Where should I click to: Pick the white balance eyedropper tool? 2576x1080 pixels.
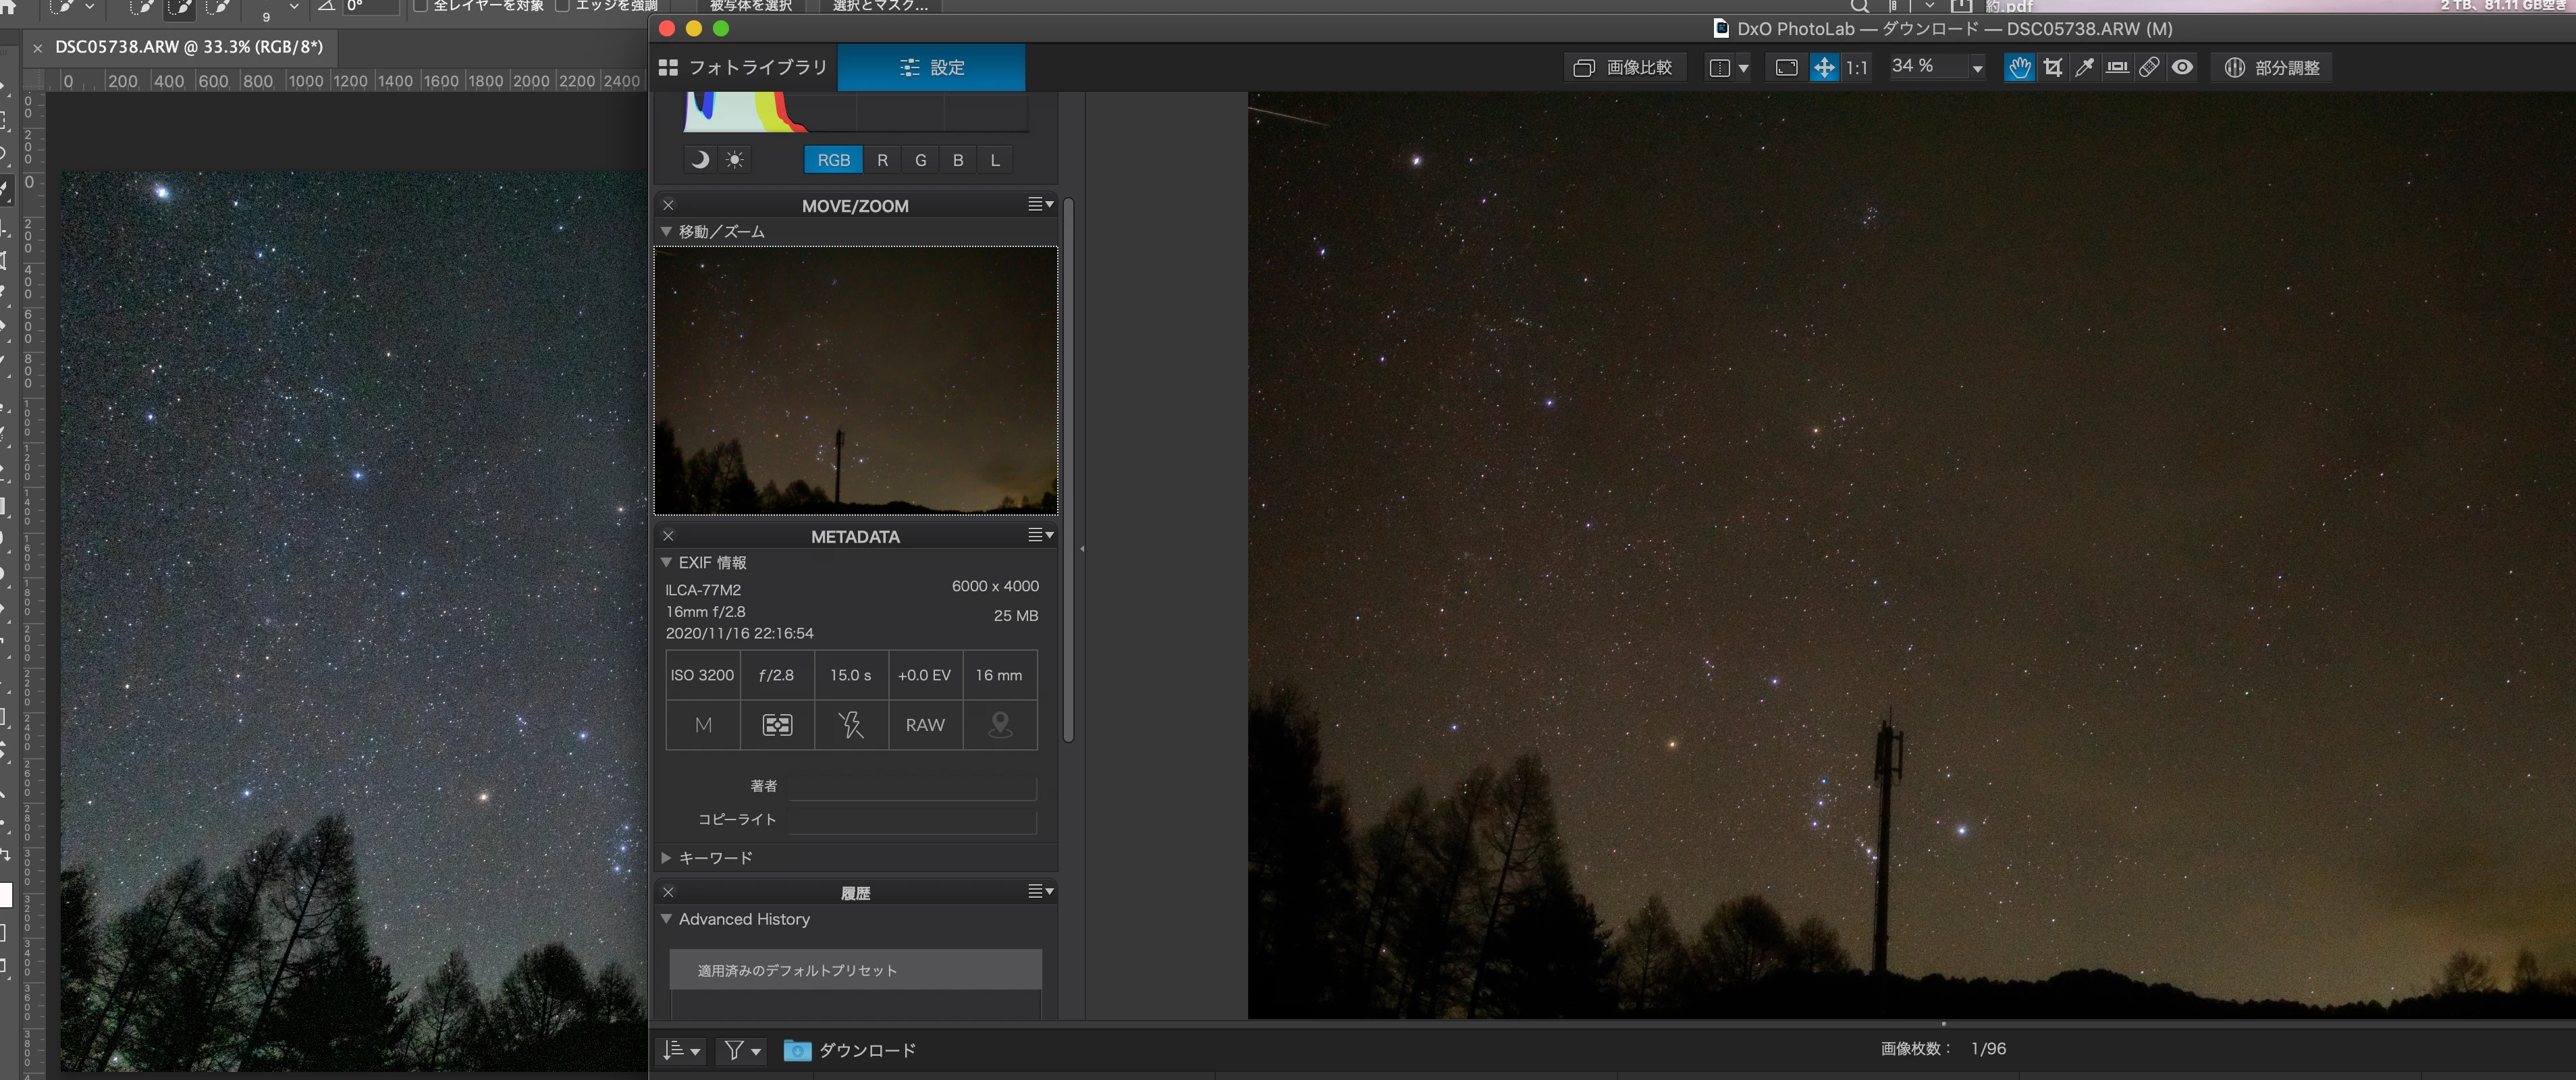point(2085,67)
